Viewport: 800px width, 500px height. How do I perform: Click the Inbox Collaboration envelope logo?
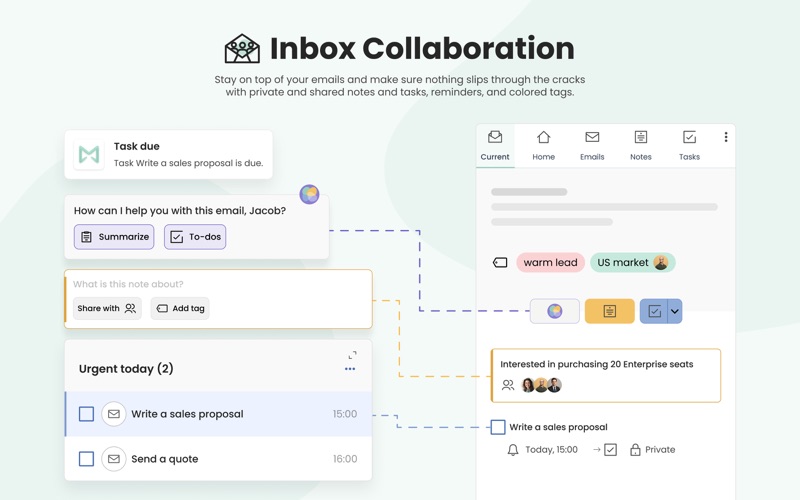242,48
